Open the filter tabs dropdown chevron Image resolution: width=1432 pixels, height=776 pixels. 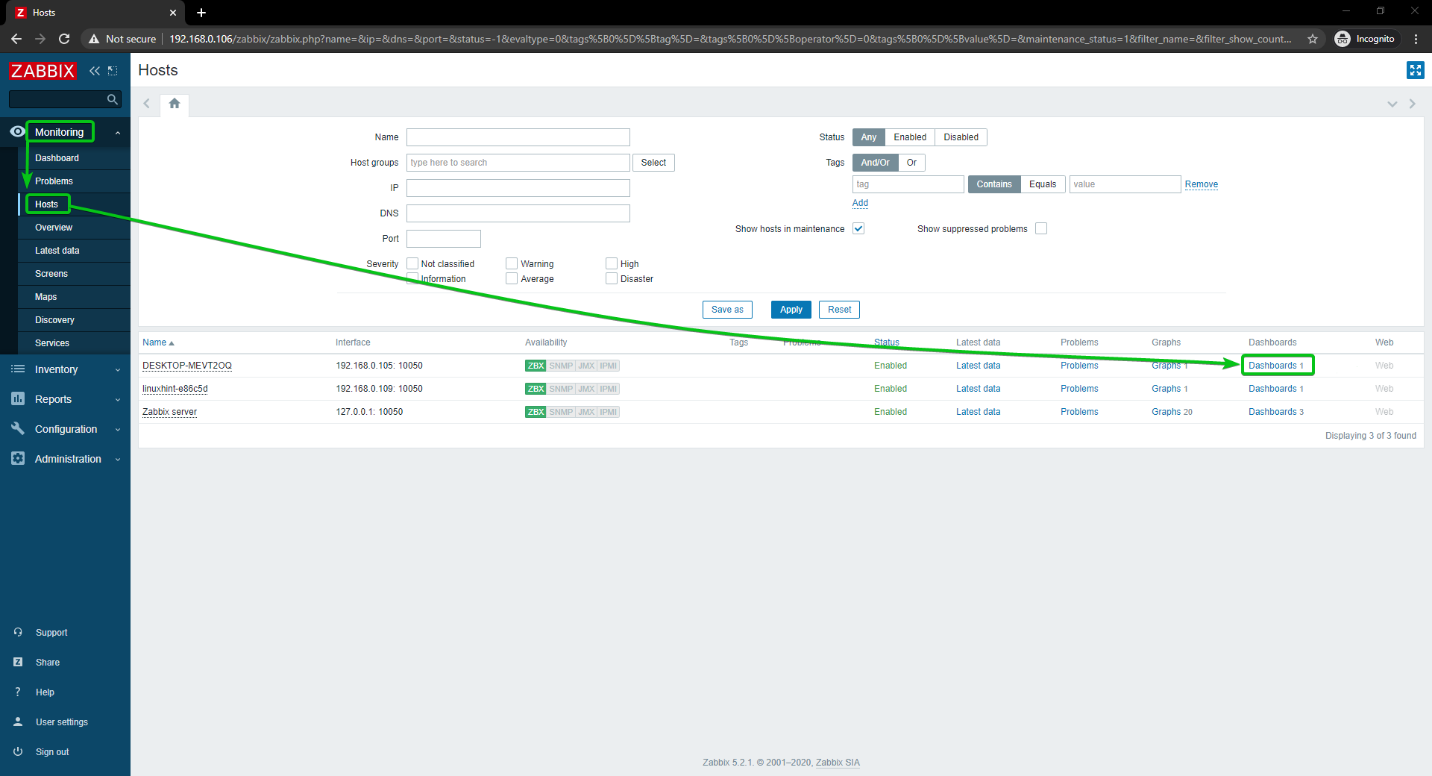tap(1392, 103)
